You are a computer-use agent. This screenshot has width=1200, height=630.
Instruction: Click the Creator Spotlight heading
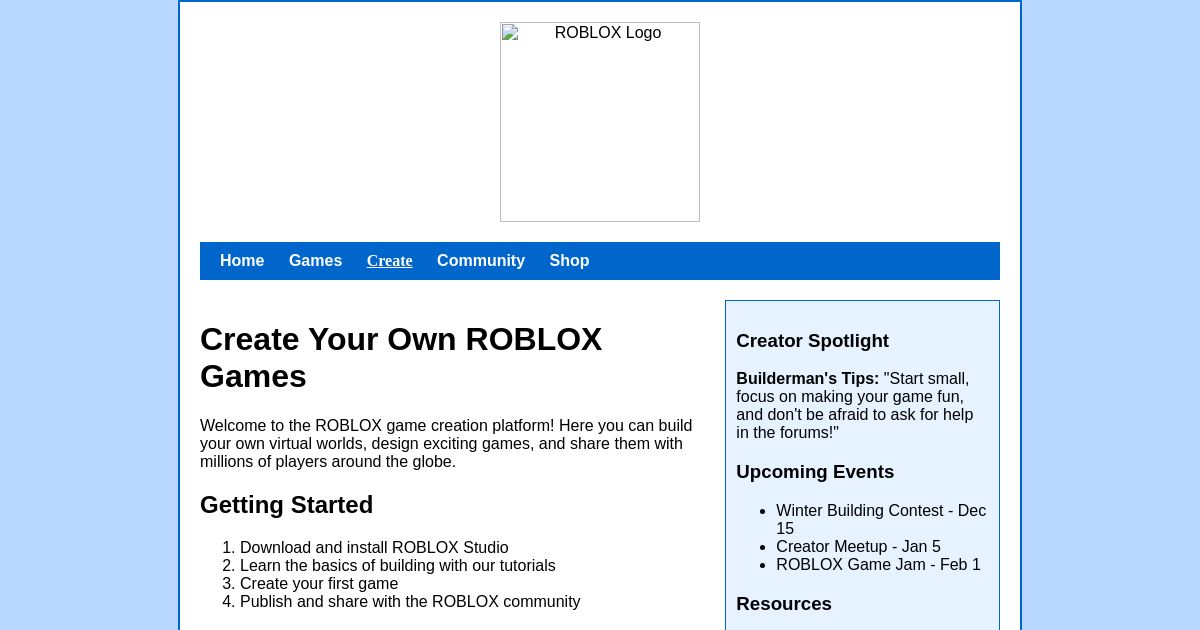click(812, 340)
